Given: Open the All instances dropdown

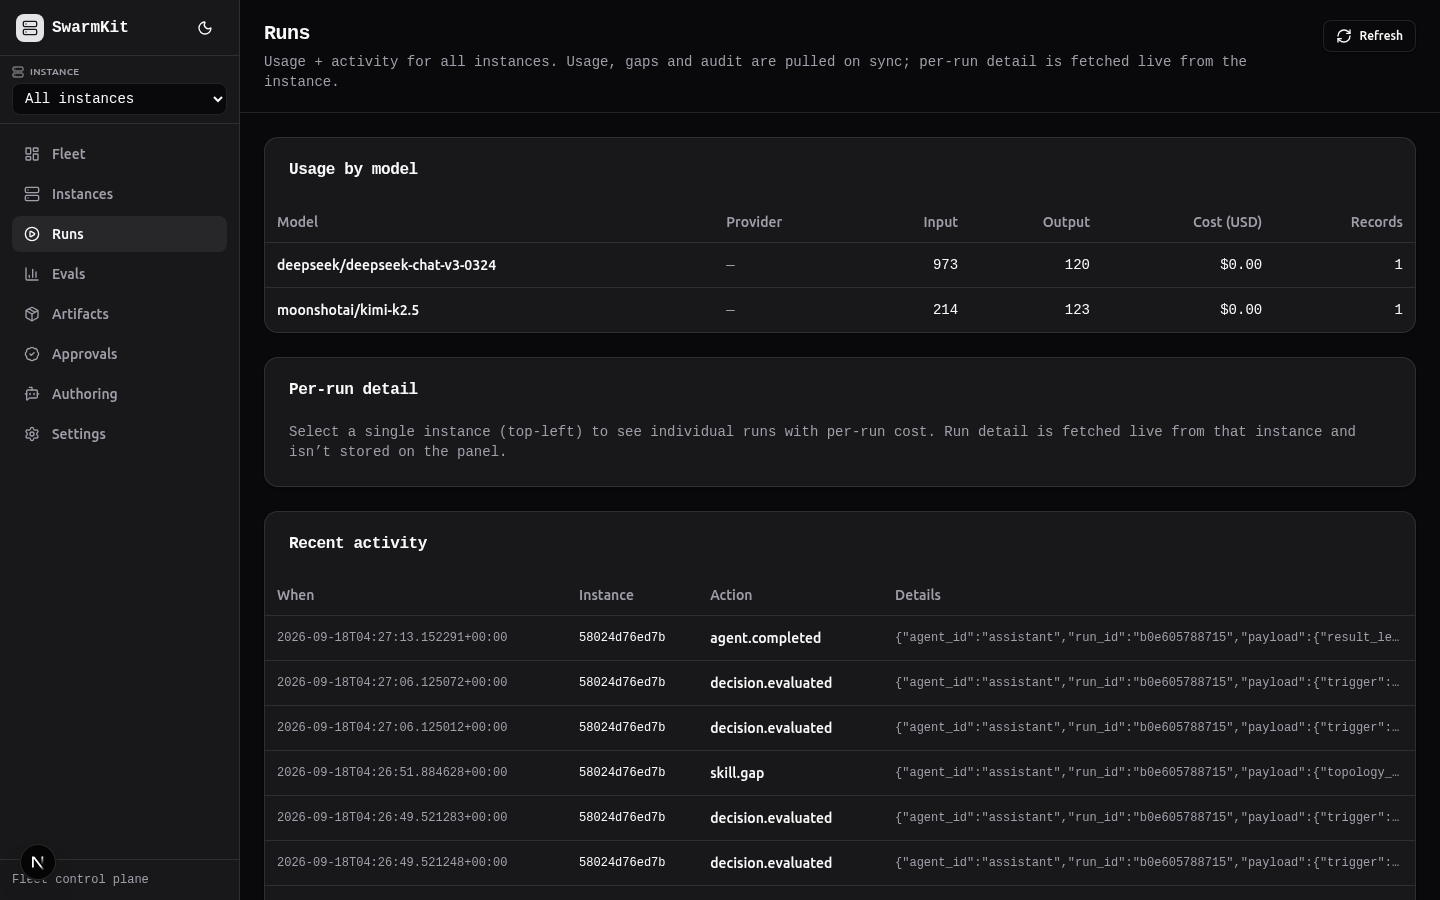Looking at the screenshot, I should tap(119, 99).
